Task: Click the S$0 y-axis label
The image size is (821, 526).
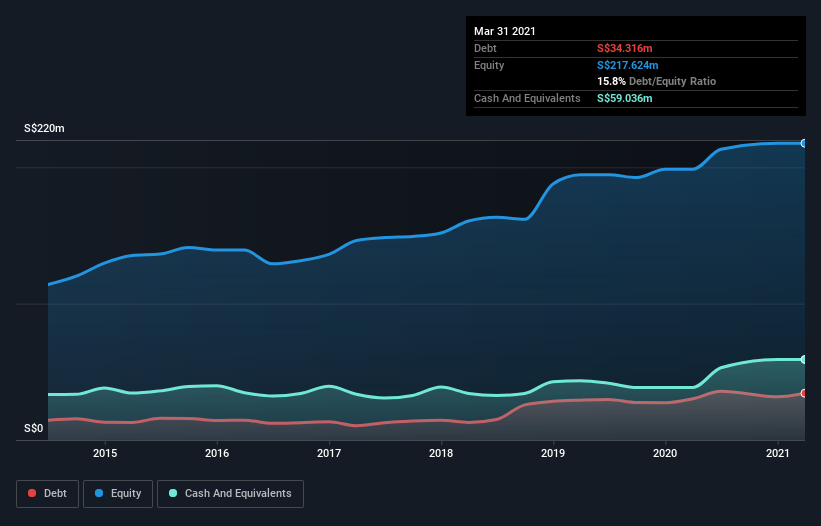Action: click(34, 429)
